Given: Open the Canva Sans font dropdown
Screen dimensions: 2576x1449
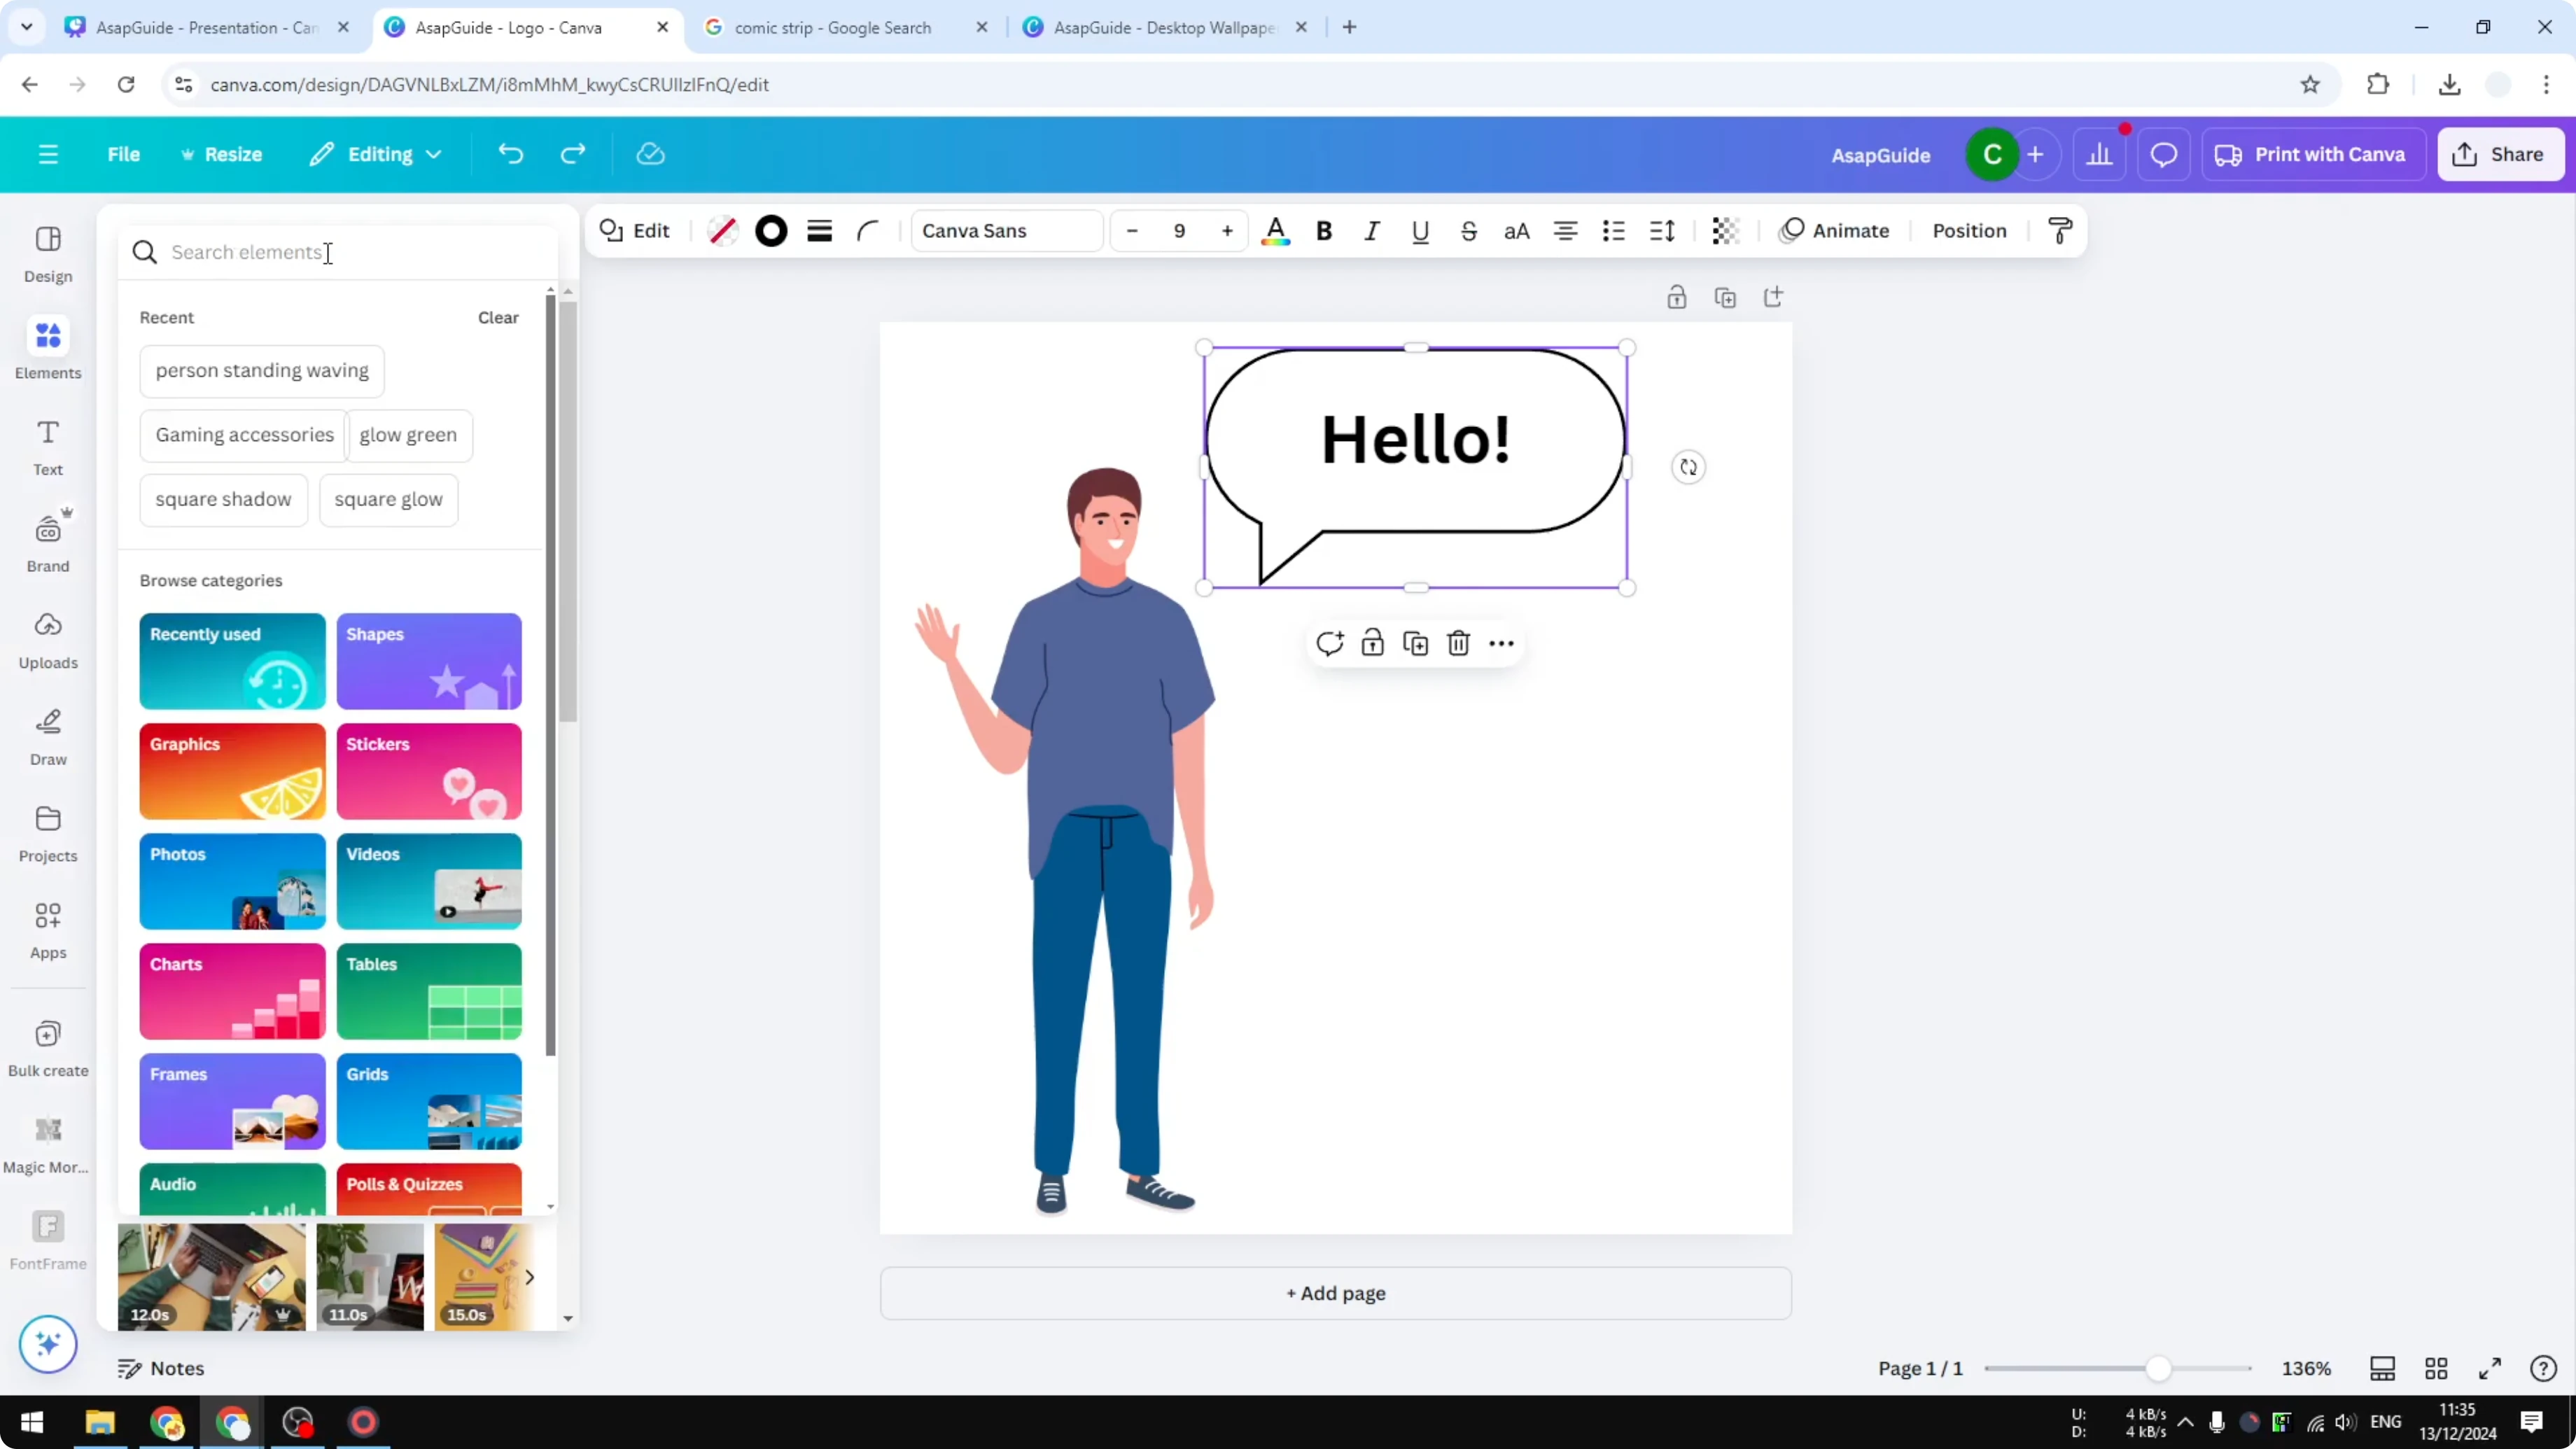Looking at the screenshot, I should point(1005,231).
